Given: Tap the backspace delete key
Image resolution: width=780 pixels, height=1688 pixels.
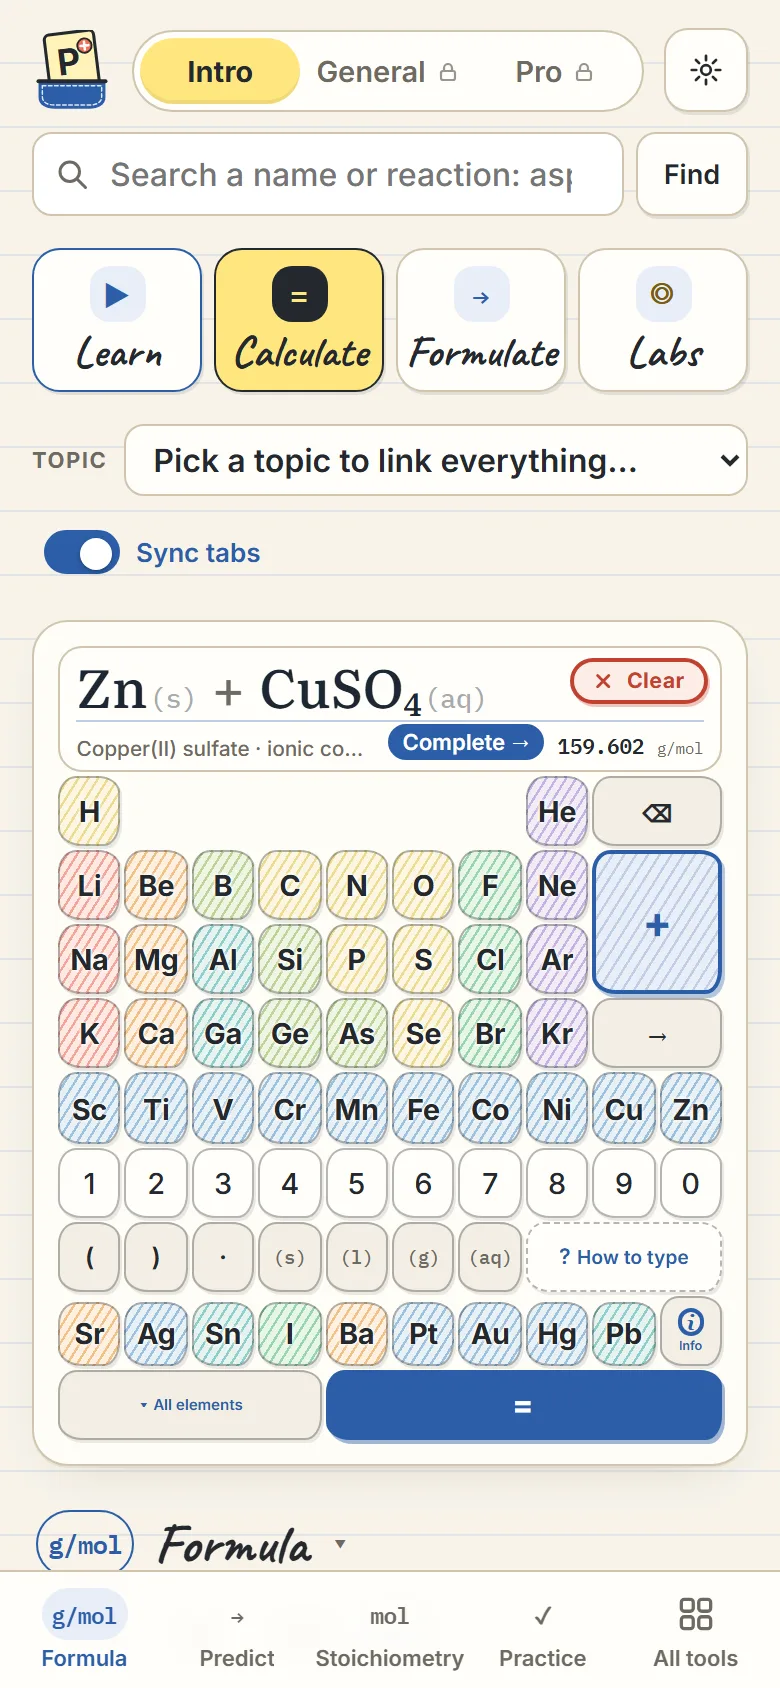Looking at the screenshot, I should coord(657,812).
